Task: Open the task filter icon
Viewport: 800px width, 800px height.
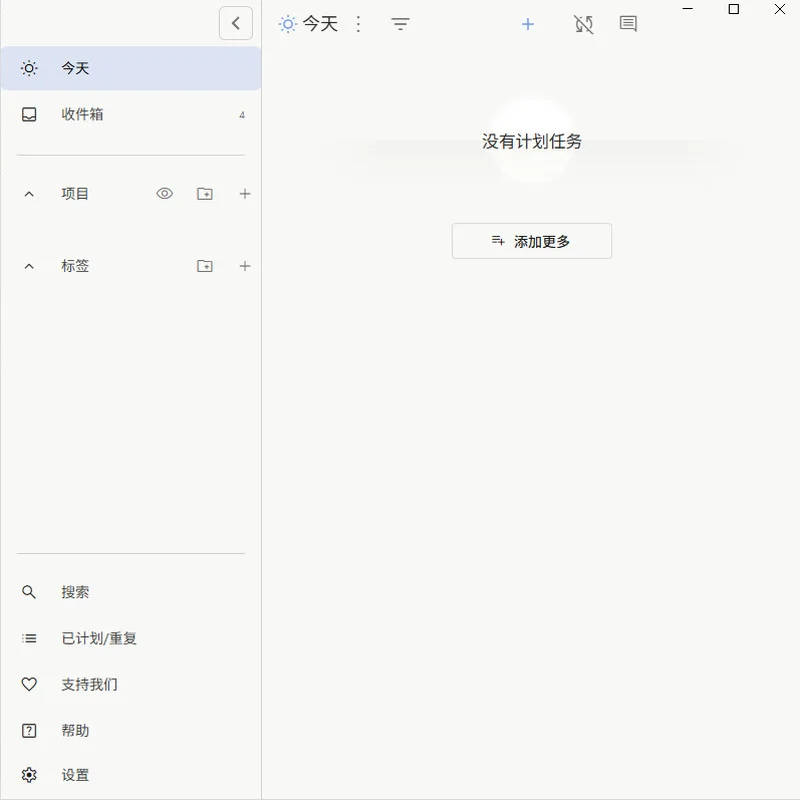Action: coord(401,24)
